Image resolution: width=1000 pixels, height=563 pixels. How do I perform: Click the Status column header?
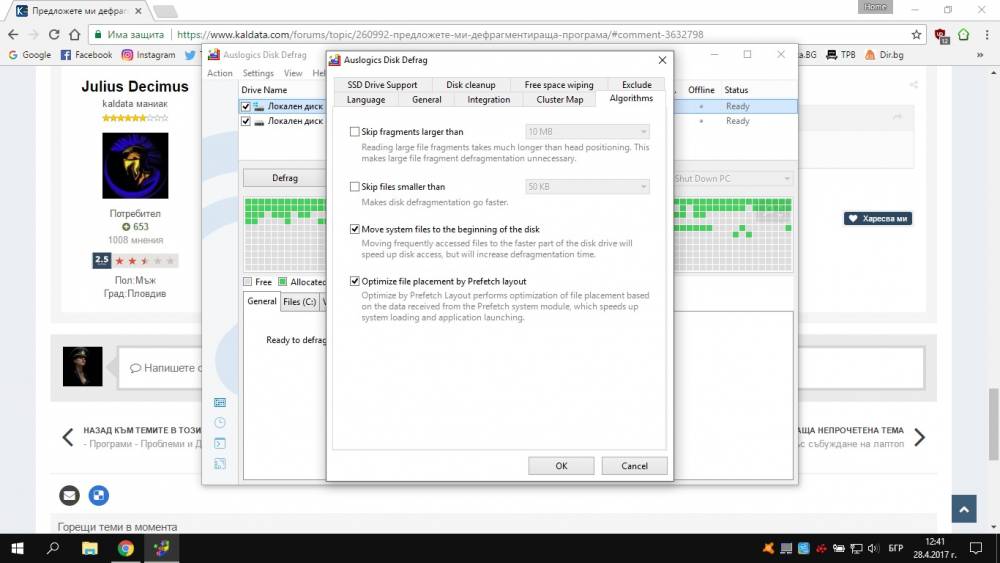pos(736,90)
